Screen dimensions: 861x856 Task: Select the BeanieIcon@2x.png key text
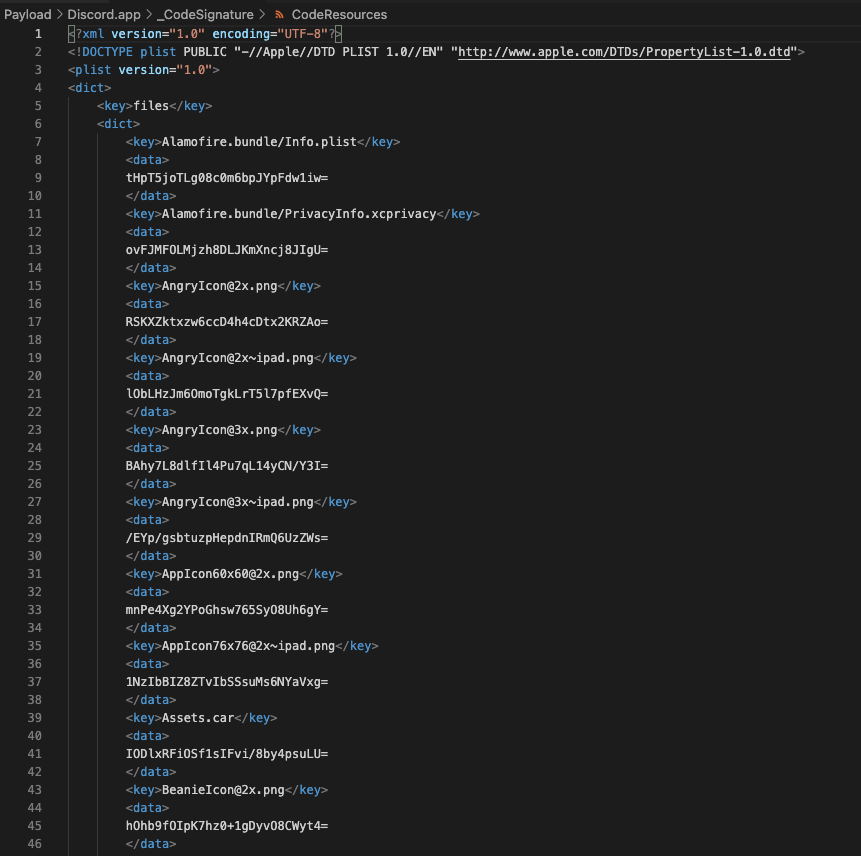223,790
